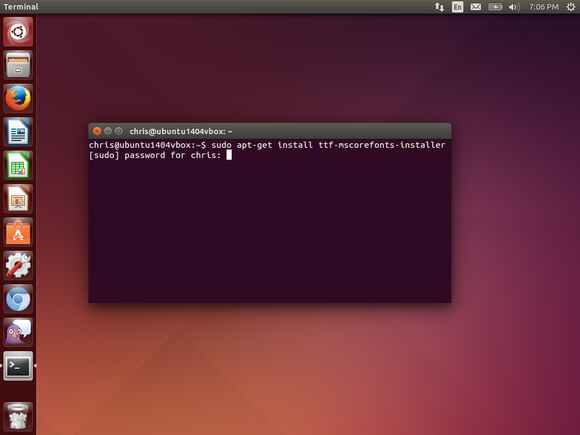The height and width of the screenshot is (435, 580).
Task: Launch Chromium browser from launcher
Action: pyautogui.click(x=18, y=299)
